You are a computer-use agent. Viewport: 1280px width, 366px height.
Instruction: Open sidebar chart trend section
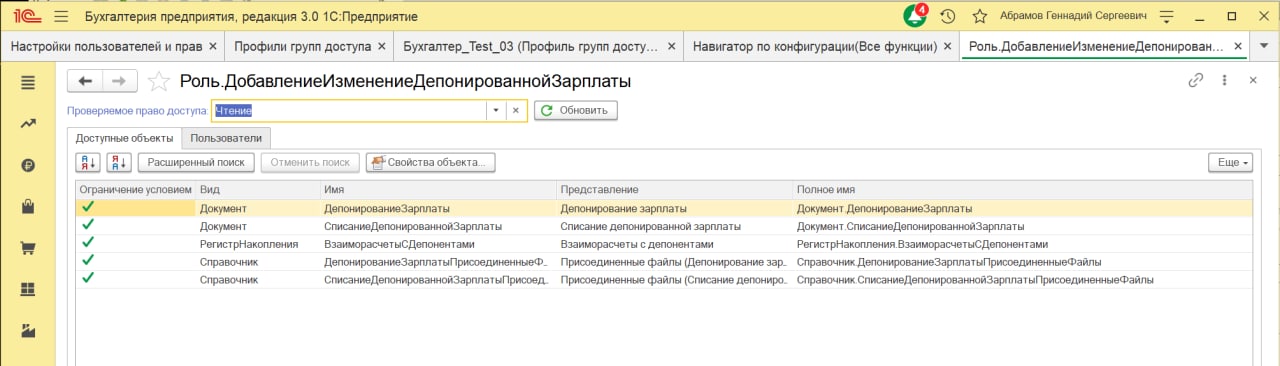click(x=28, y=124)
